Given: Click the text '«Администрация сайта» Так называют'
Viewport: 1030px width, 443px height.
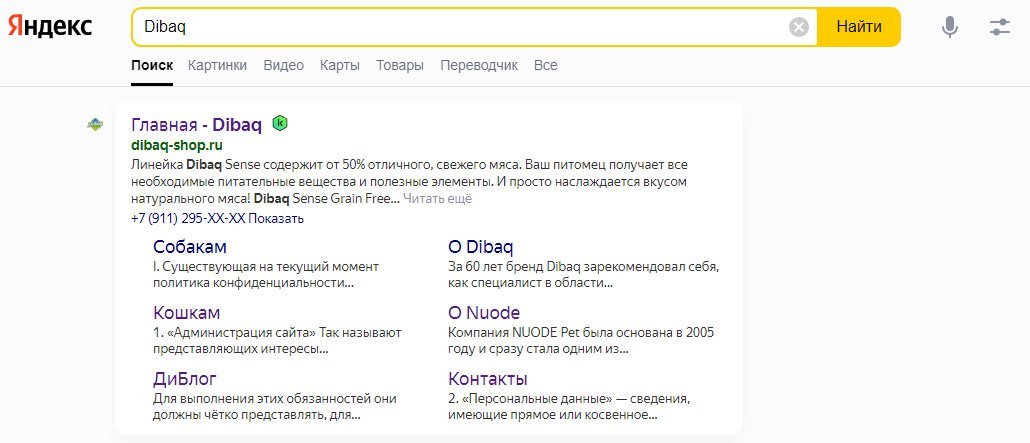Looking at the screenshot, I should (x=284, y=333).
